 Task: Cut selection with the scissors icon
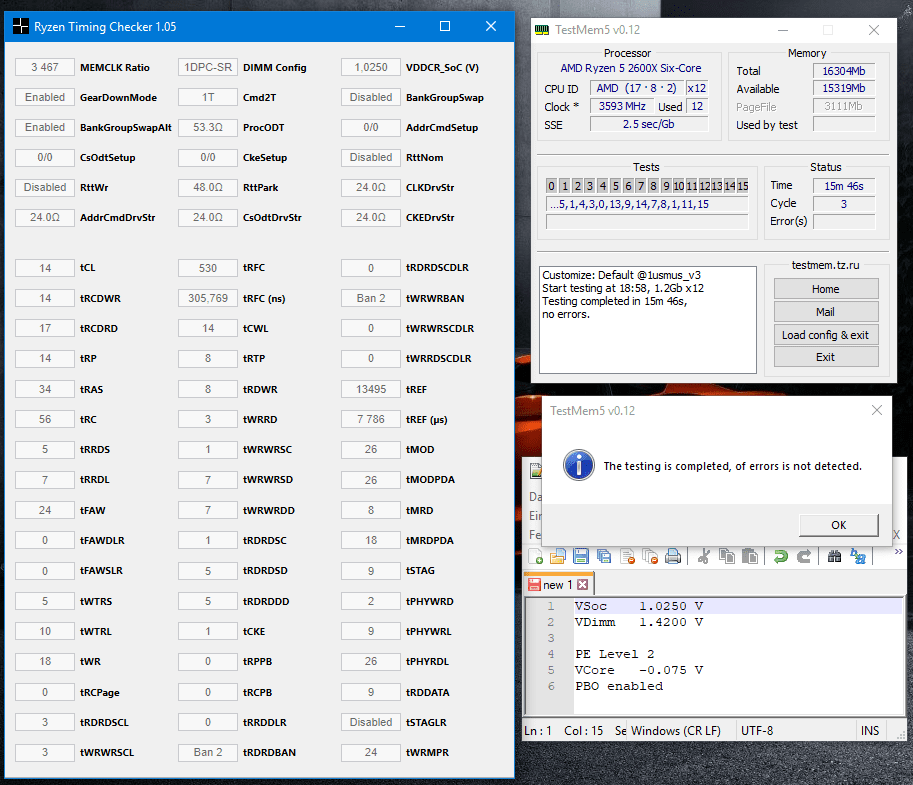tap(703, 557)
